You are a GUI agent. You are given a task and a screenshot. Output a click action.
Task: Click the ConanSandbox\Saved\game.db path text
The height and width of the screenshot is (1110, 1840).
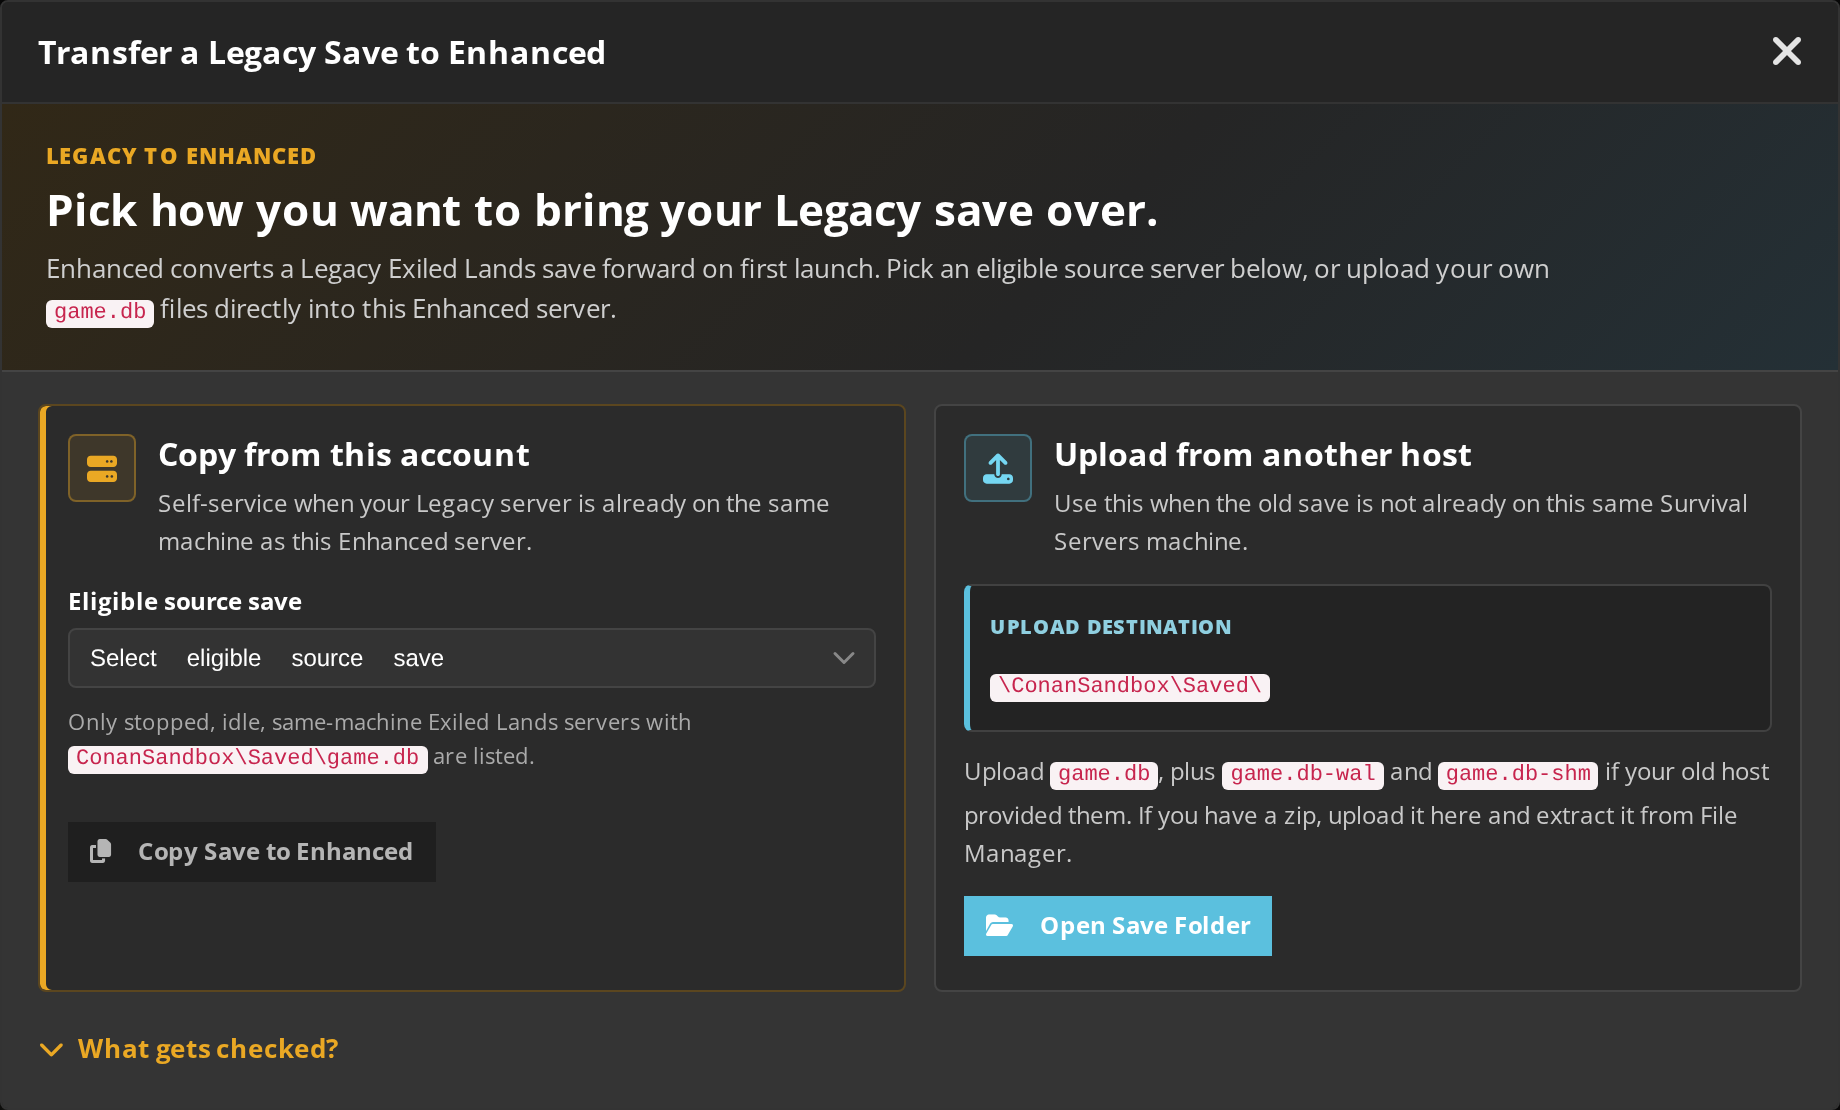pos(248,759)
